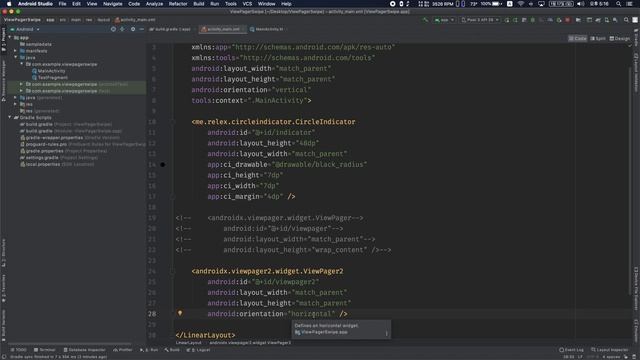
Task: Open proguard-rules.pro file
Action: click(x=83, y=144)
